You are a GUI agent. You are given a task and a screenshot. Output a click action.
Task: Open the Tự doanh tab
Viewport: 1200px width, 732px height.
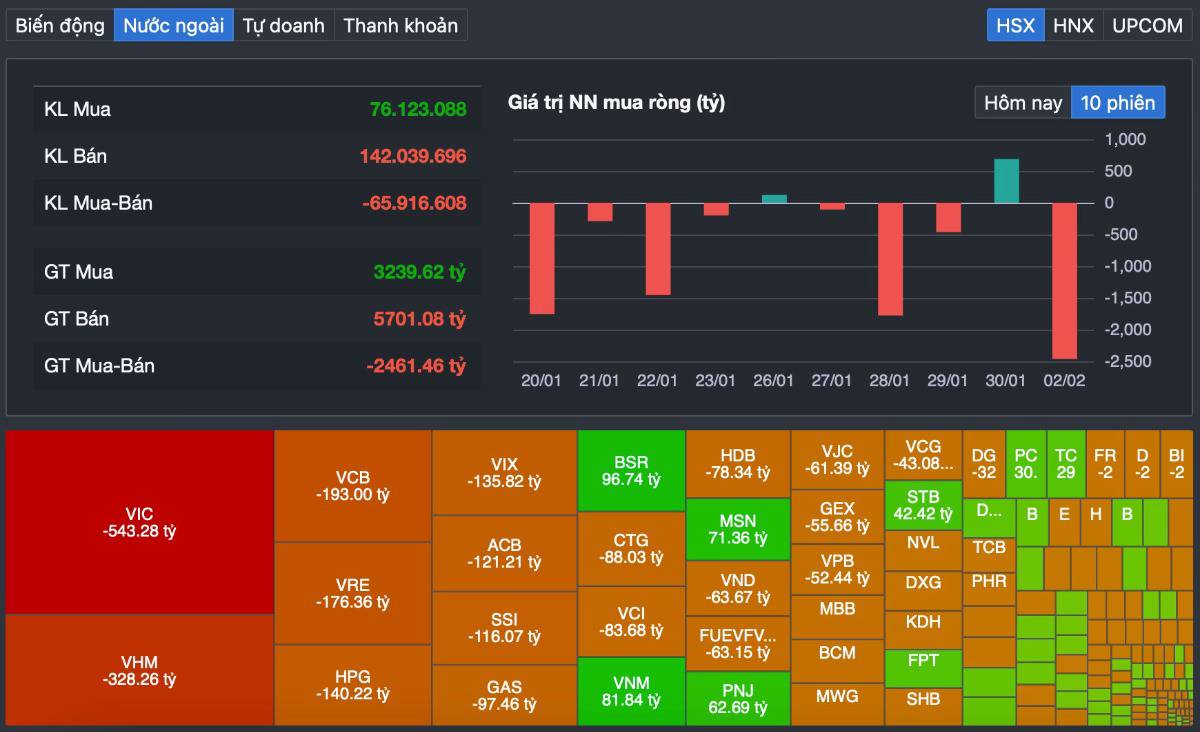tap(284, 25)
